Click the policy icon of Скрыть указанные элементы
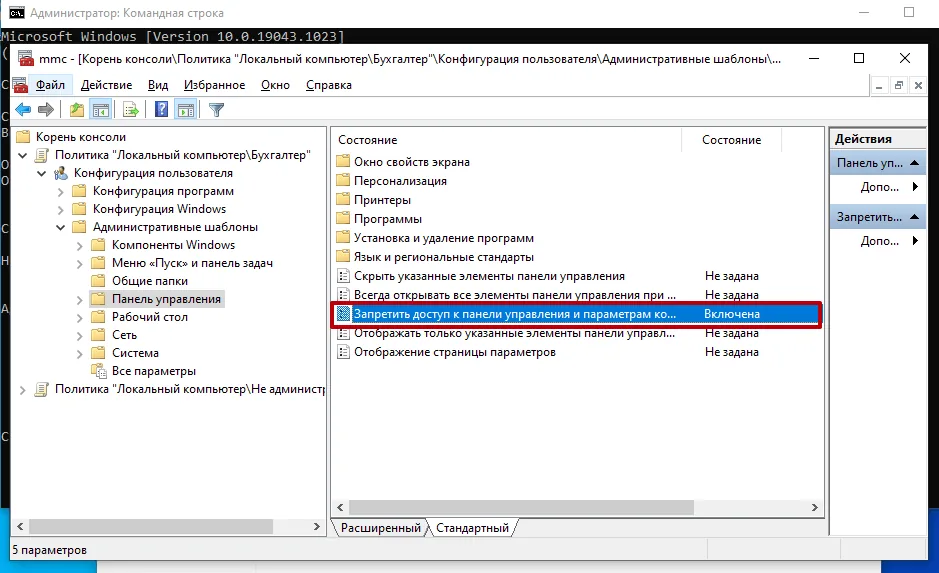The image size is (939, 573). point(343,276)
